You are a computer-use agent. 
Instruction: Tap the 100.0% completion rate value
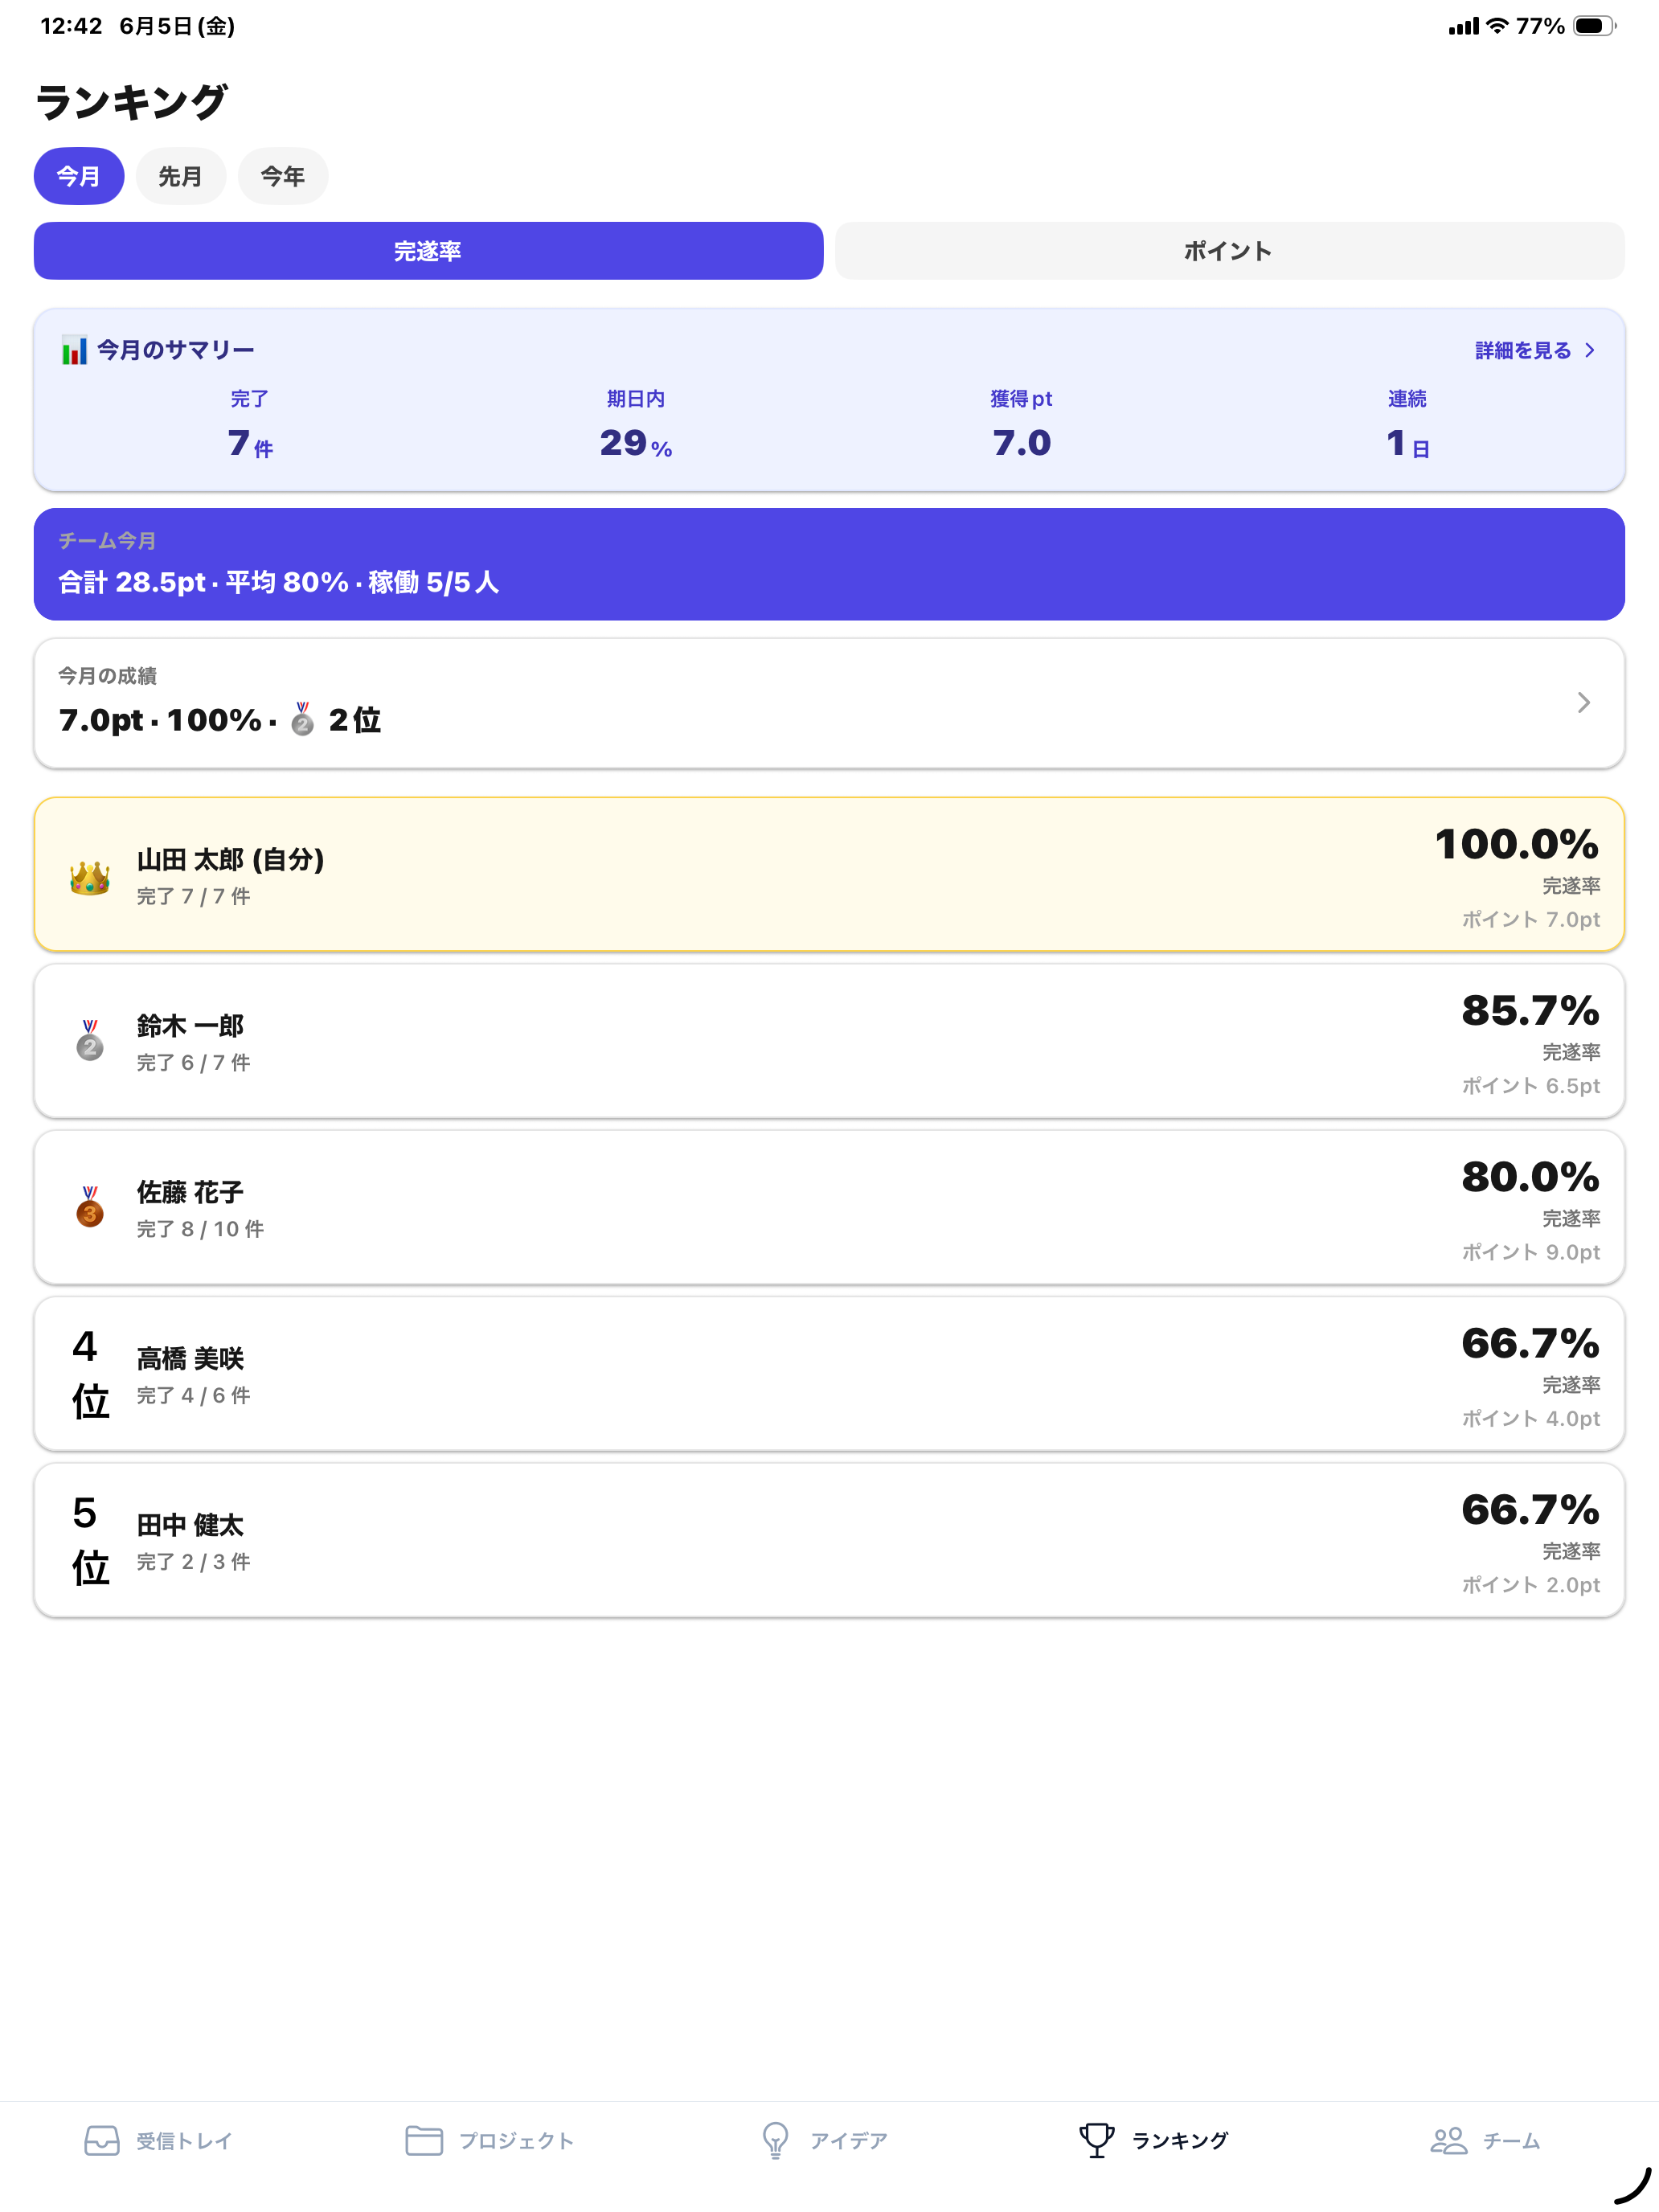(x=1517, y=844)
